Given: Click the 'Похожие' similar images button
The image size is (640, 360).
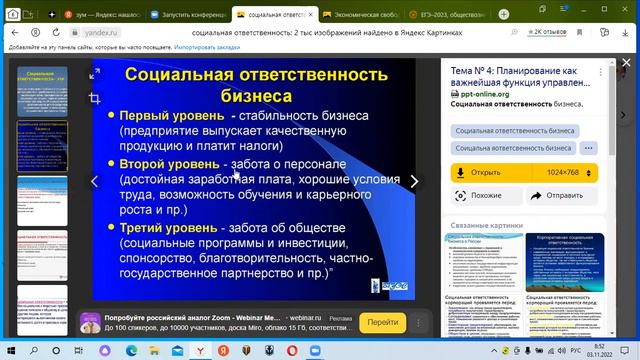Looking at the screenshot, I should (x=486, y=196).
